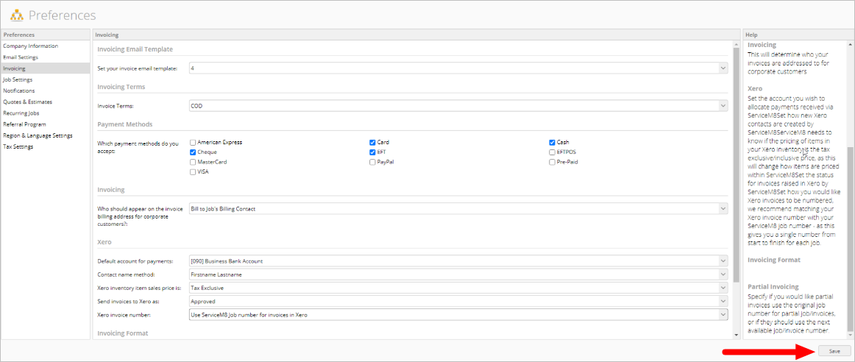Open Company Information preferences

tap(45, 46)
